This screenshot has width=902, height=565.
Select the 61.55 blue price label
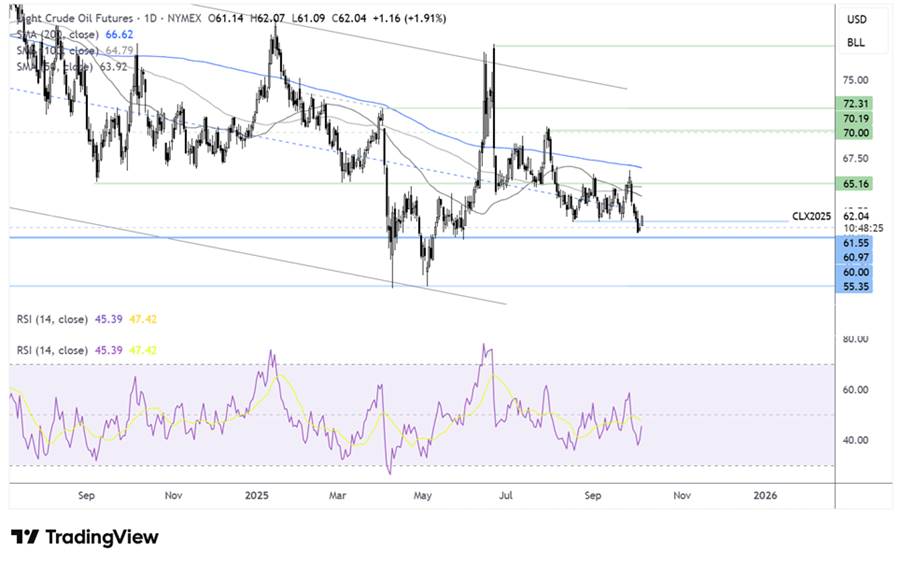[x=855, y=243]
